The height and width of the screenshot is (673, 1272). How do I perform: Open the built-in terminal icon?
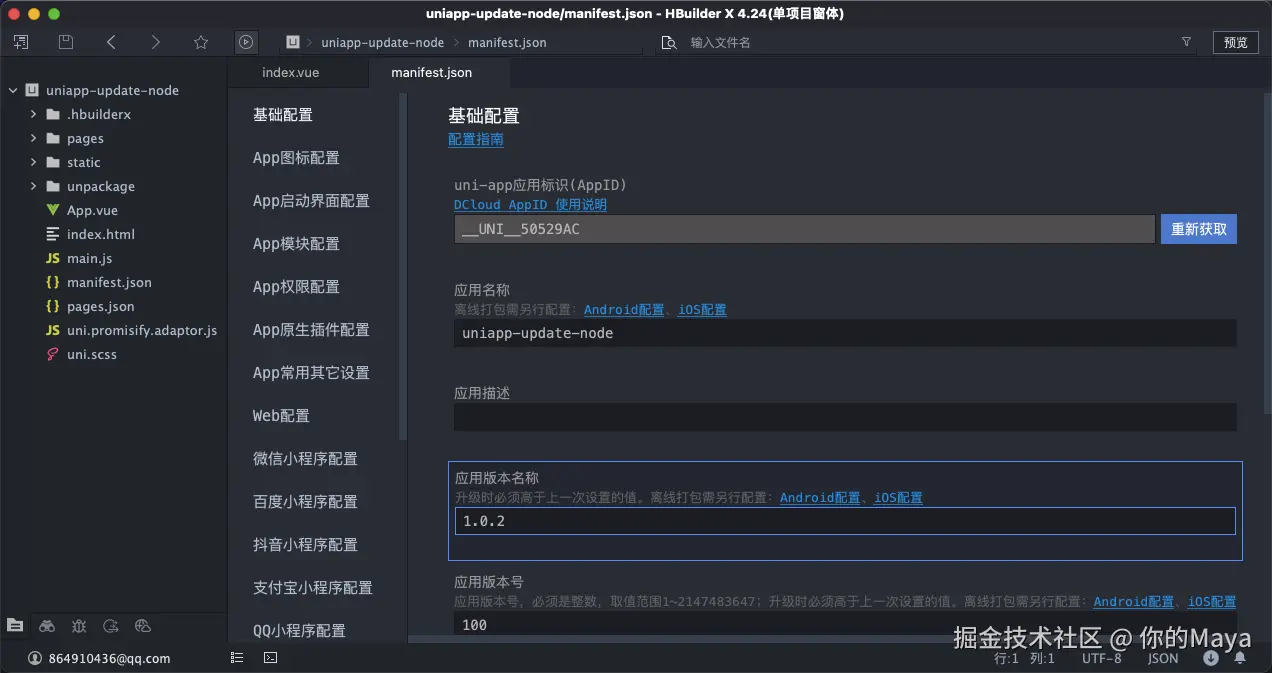coord(270,657)
